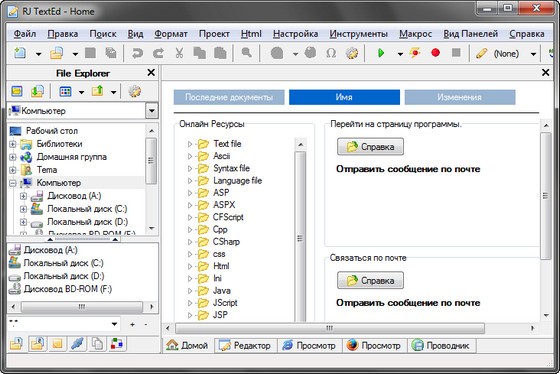
Task: Close the File Explorer panel
Action: tap(151, 73)
